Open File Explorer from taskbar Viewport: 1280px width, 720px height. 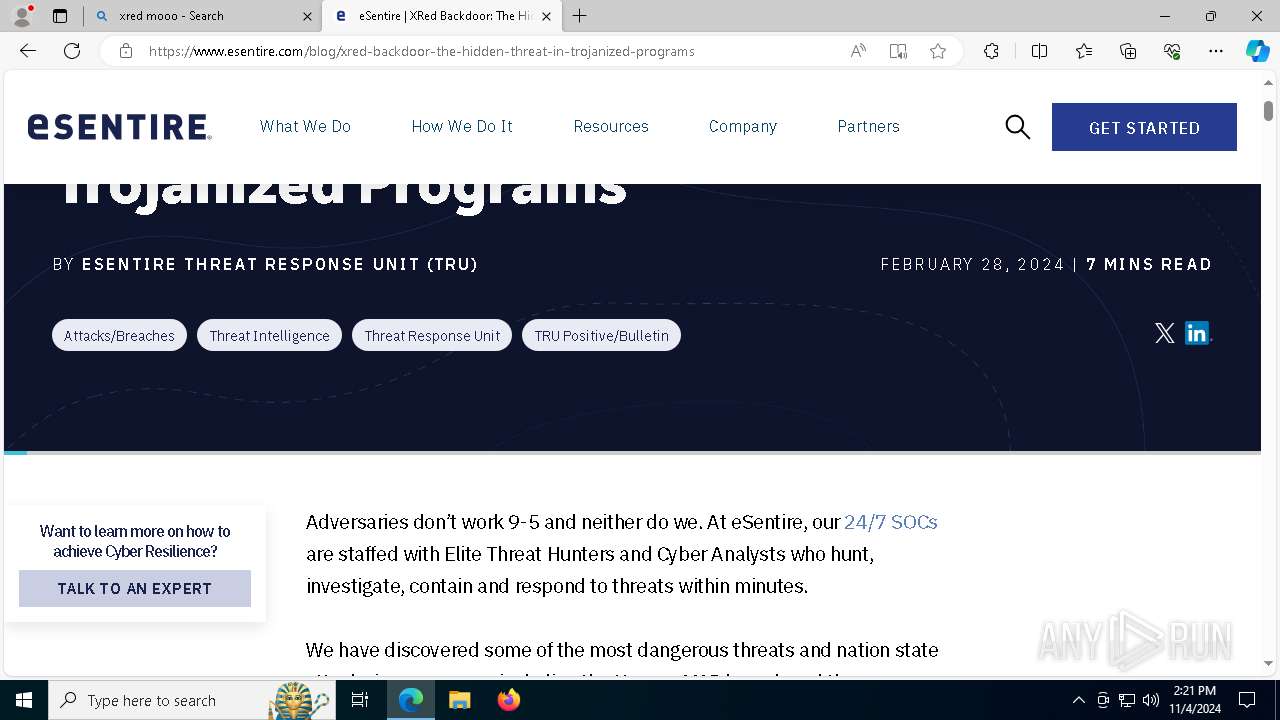(x=459, y=700)
